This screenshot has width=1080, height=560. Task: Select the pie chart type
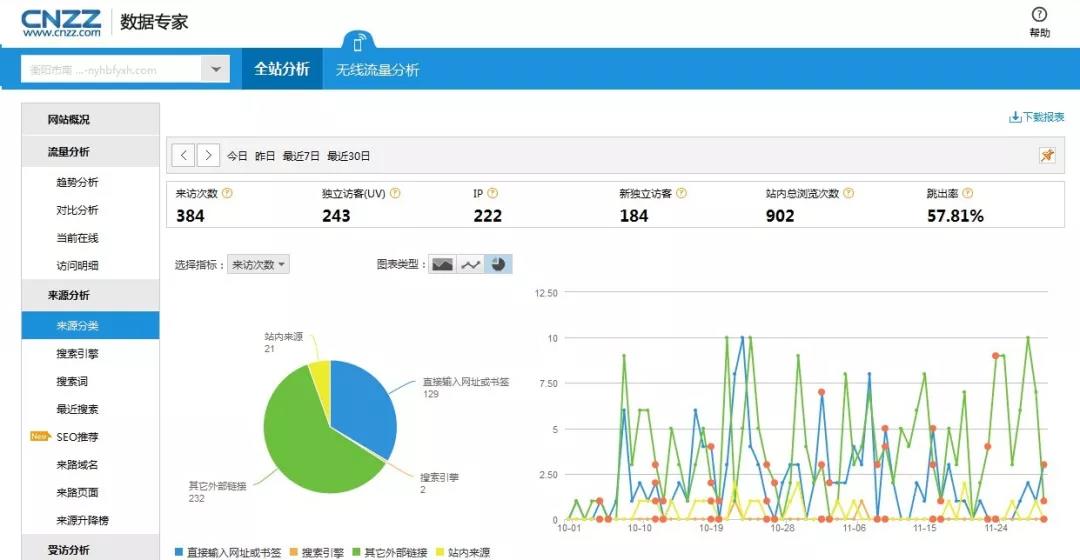point(498,265)
